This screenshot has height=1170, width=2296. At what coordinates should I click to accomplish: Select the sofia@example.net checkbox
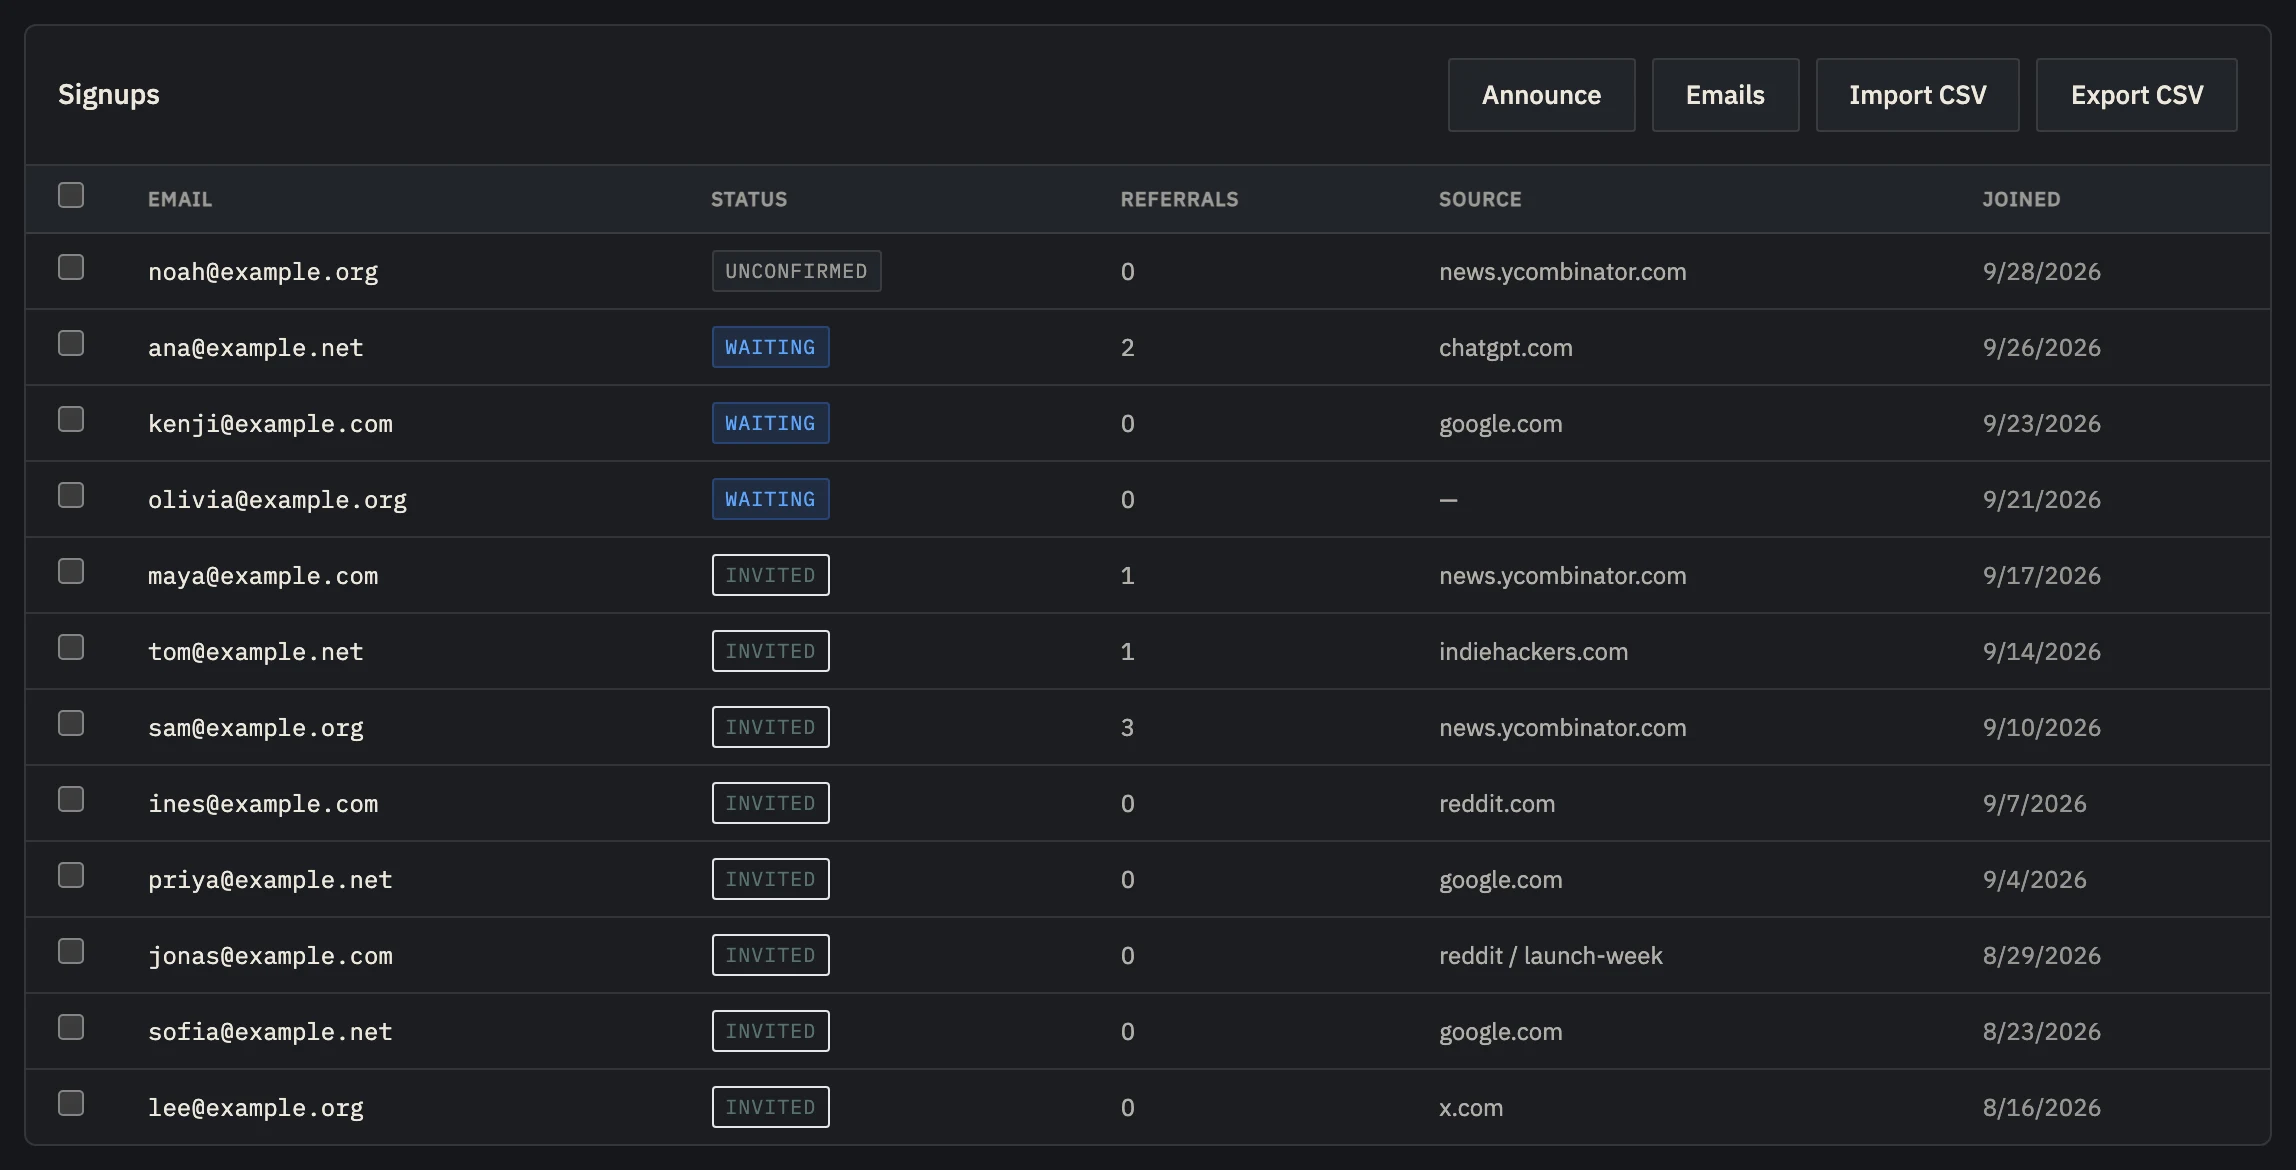[71, 1027]
